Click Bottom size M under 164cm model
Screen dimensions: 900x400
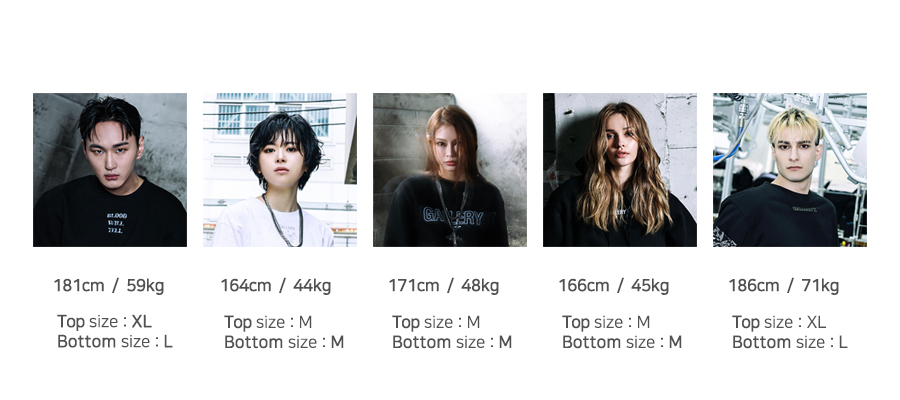[x=284, y=342]
